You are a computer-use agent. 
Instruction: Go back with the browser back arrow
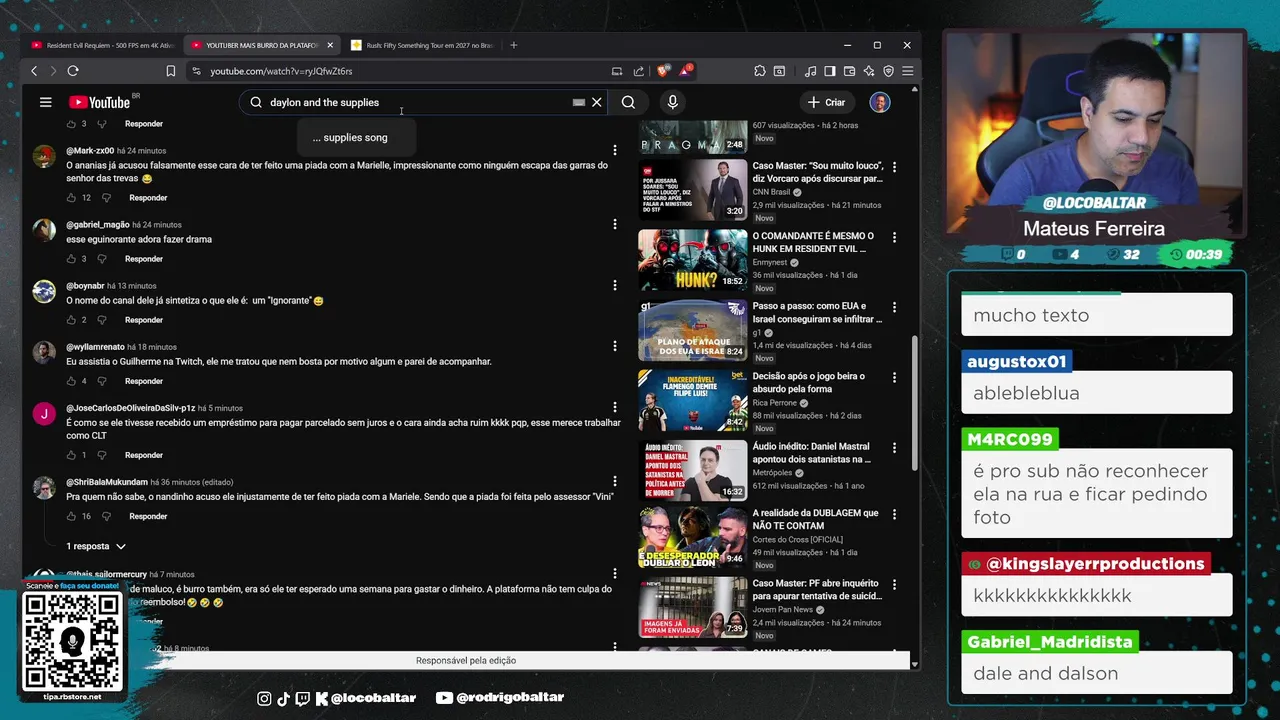[34, 71]
